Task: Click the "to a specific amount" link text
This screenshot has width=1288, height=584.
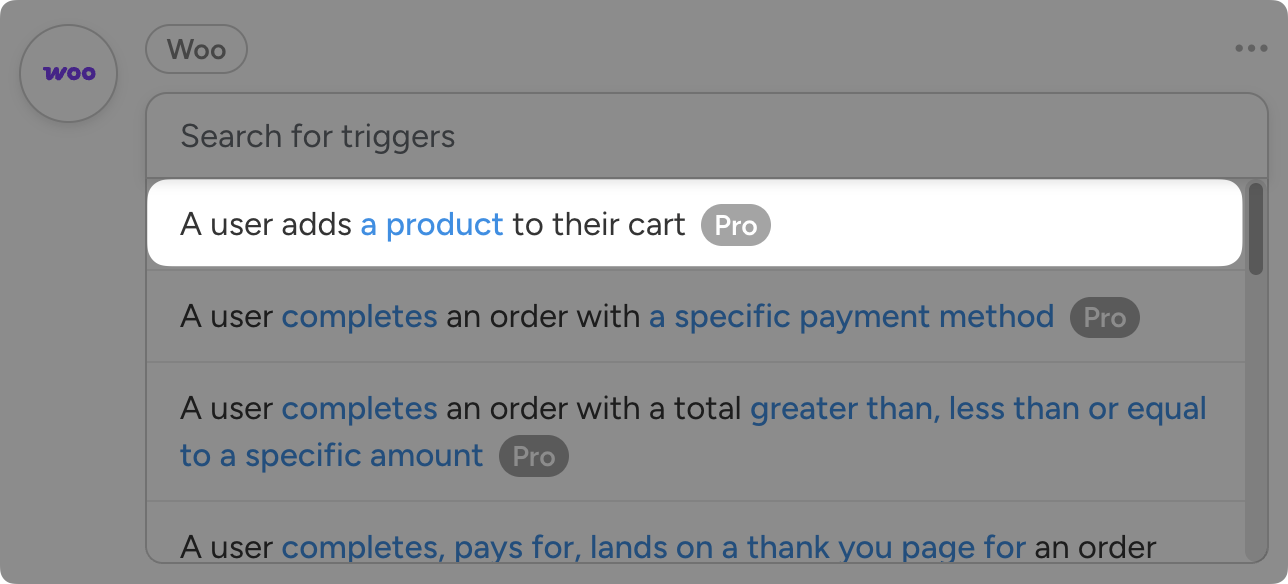Action: [331, 456]
